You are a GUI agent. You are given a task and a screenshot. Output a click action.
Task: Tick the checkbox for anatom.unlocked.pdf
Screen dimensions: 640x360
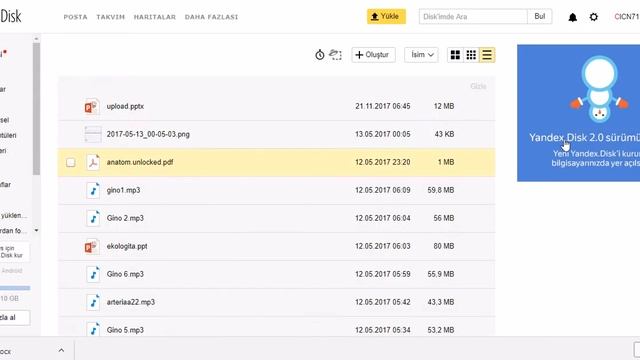point(71,162)
